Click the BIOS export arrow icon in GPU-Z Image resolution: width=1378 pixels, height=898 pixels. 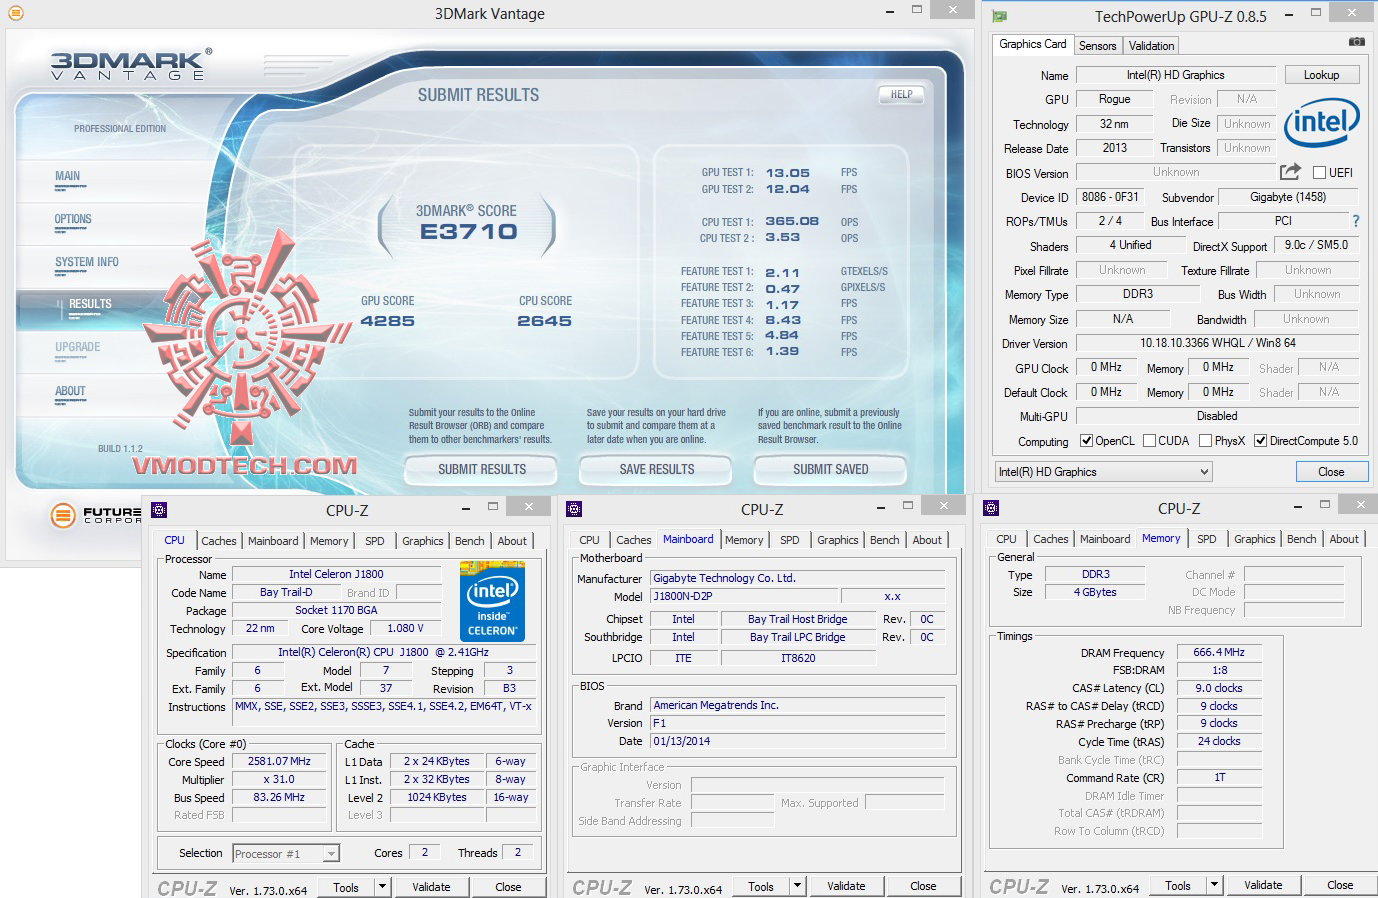(1290, 172)
